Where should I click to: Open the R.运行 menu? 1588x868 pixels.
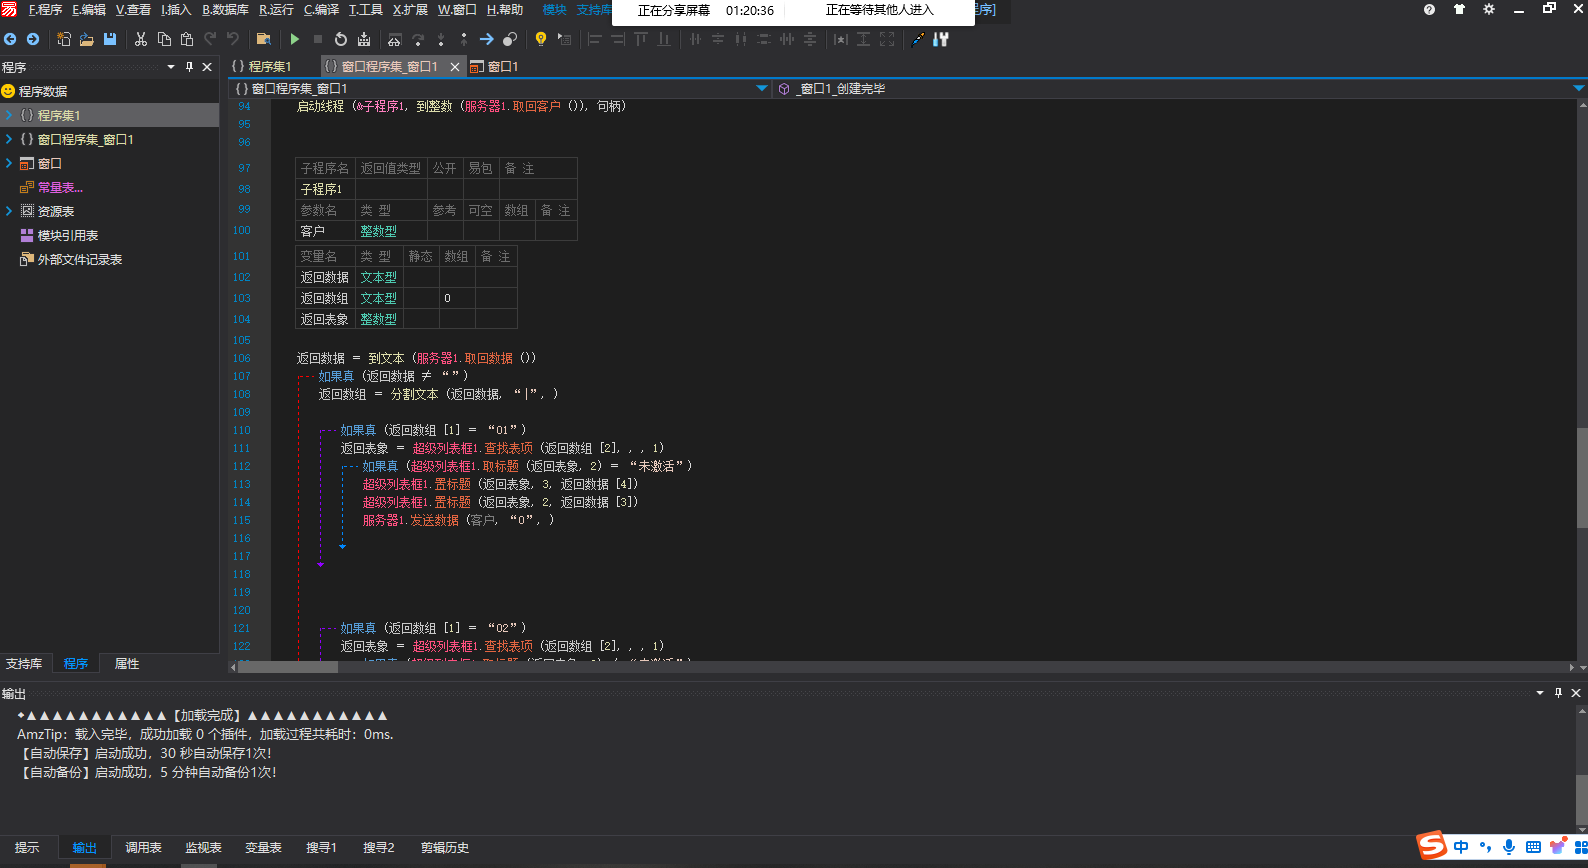276,10
